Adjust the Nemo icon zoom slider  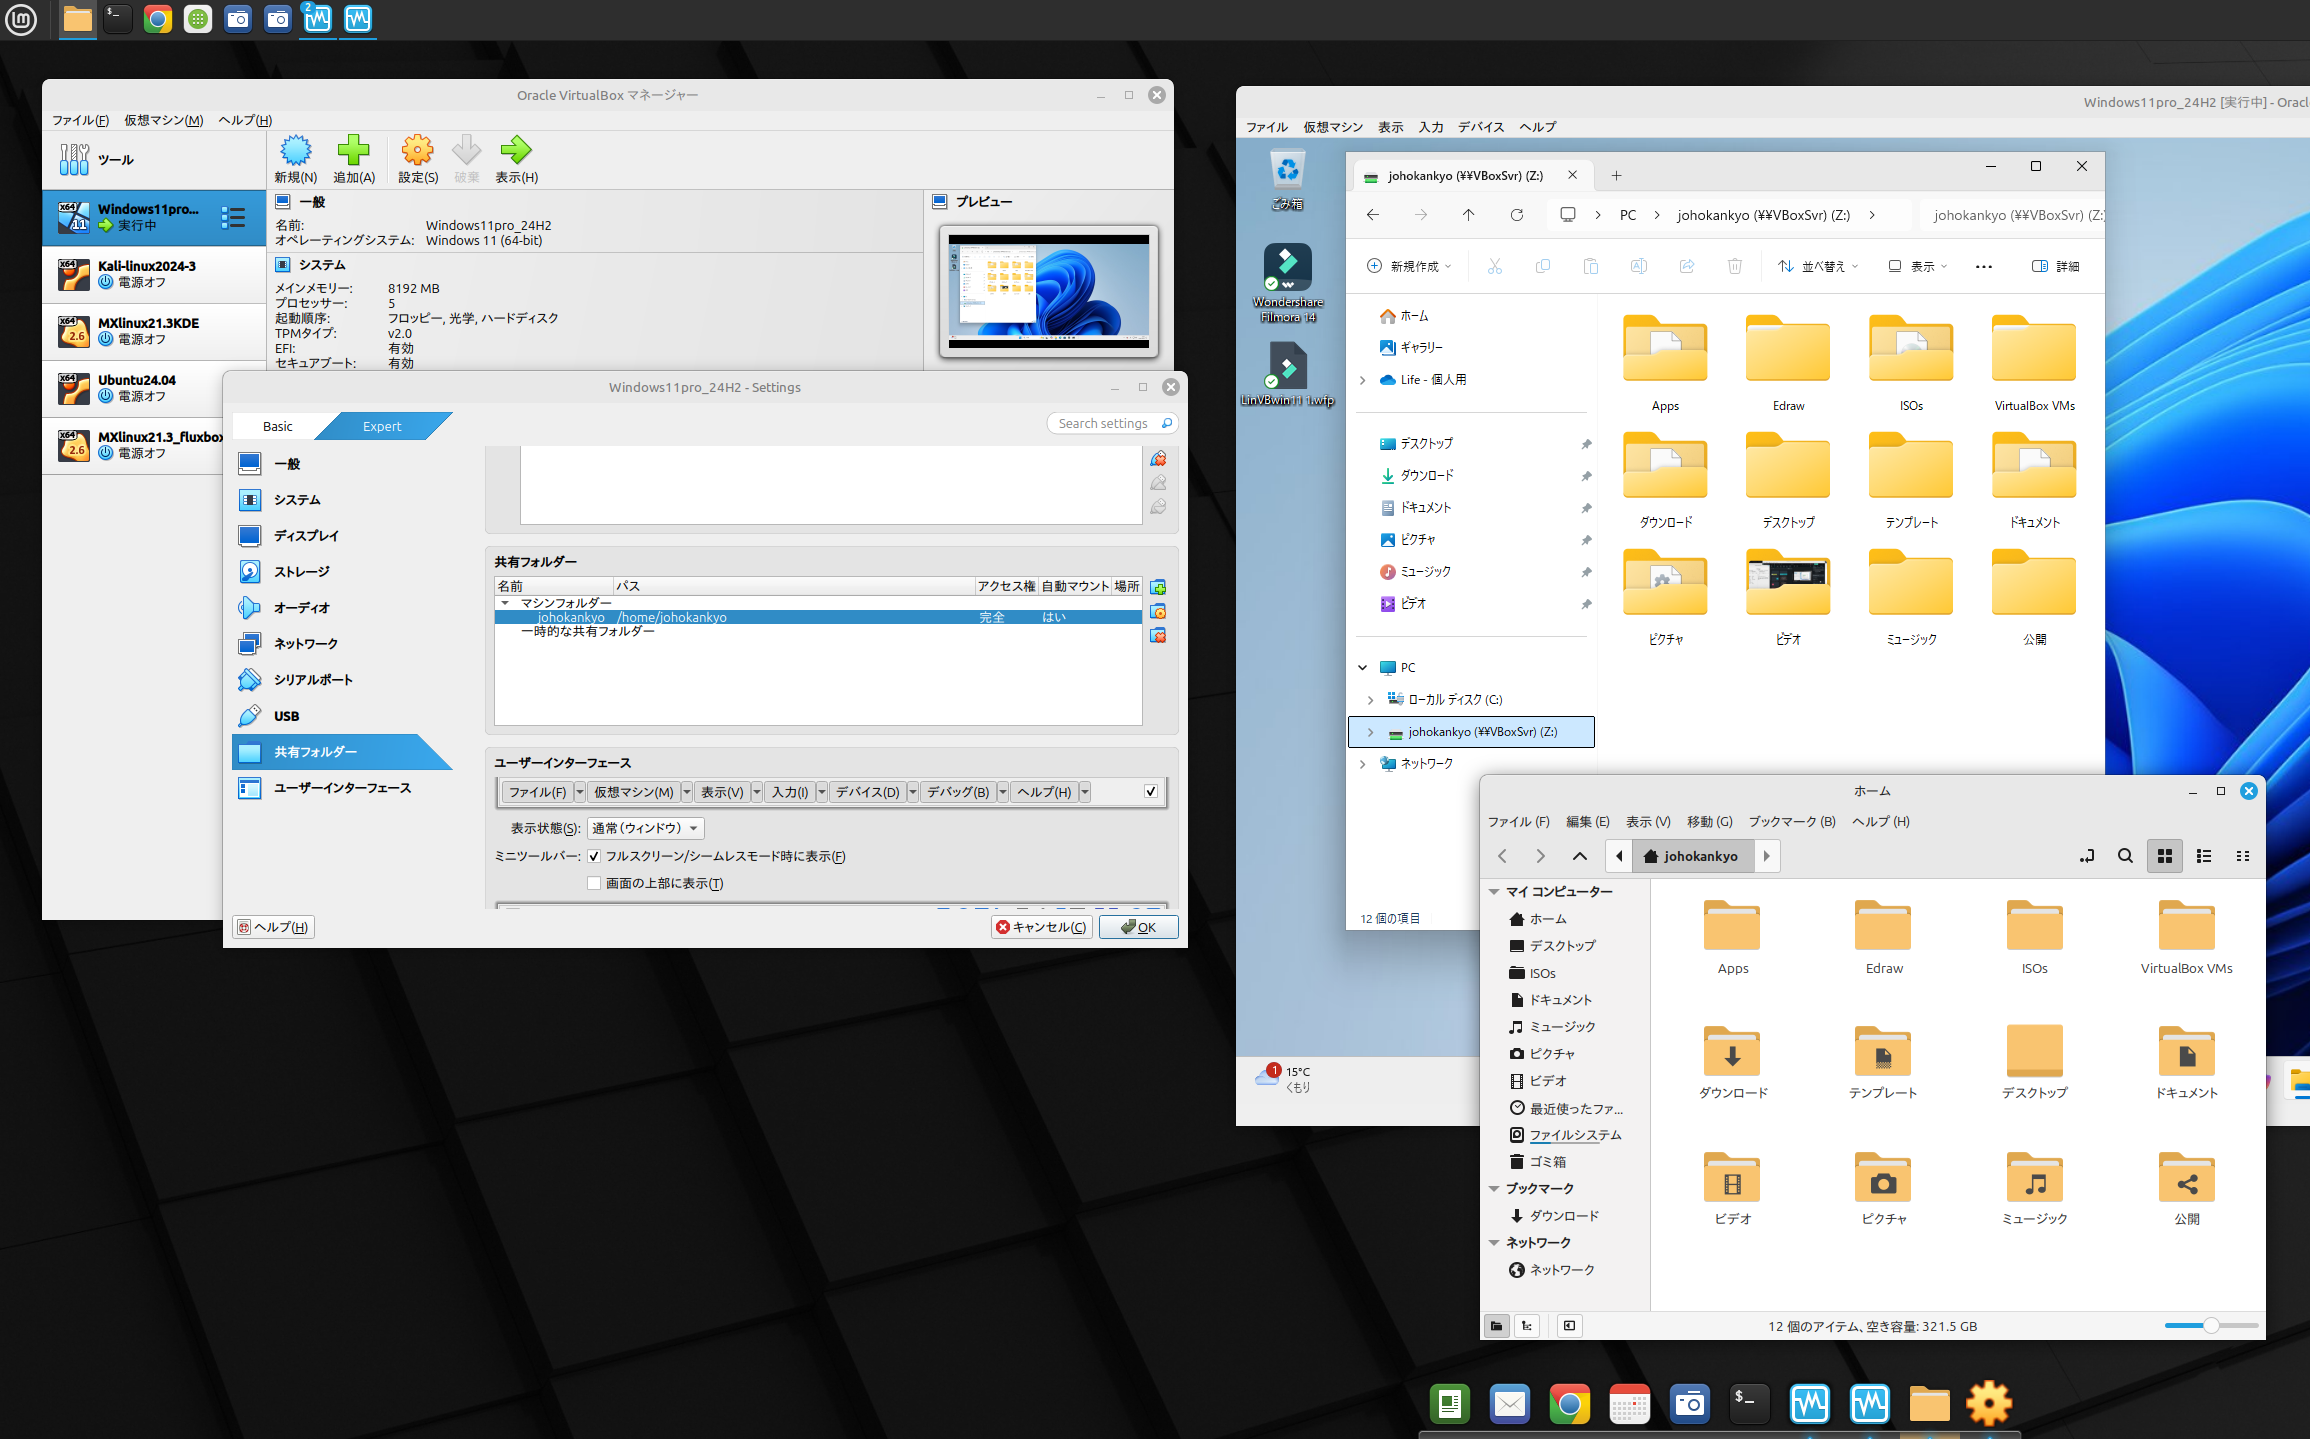(2211, 1326)
